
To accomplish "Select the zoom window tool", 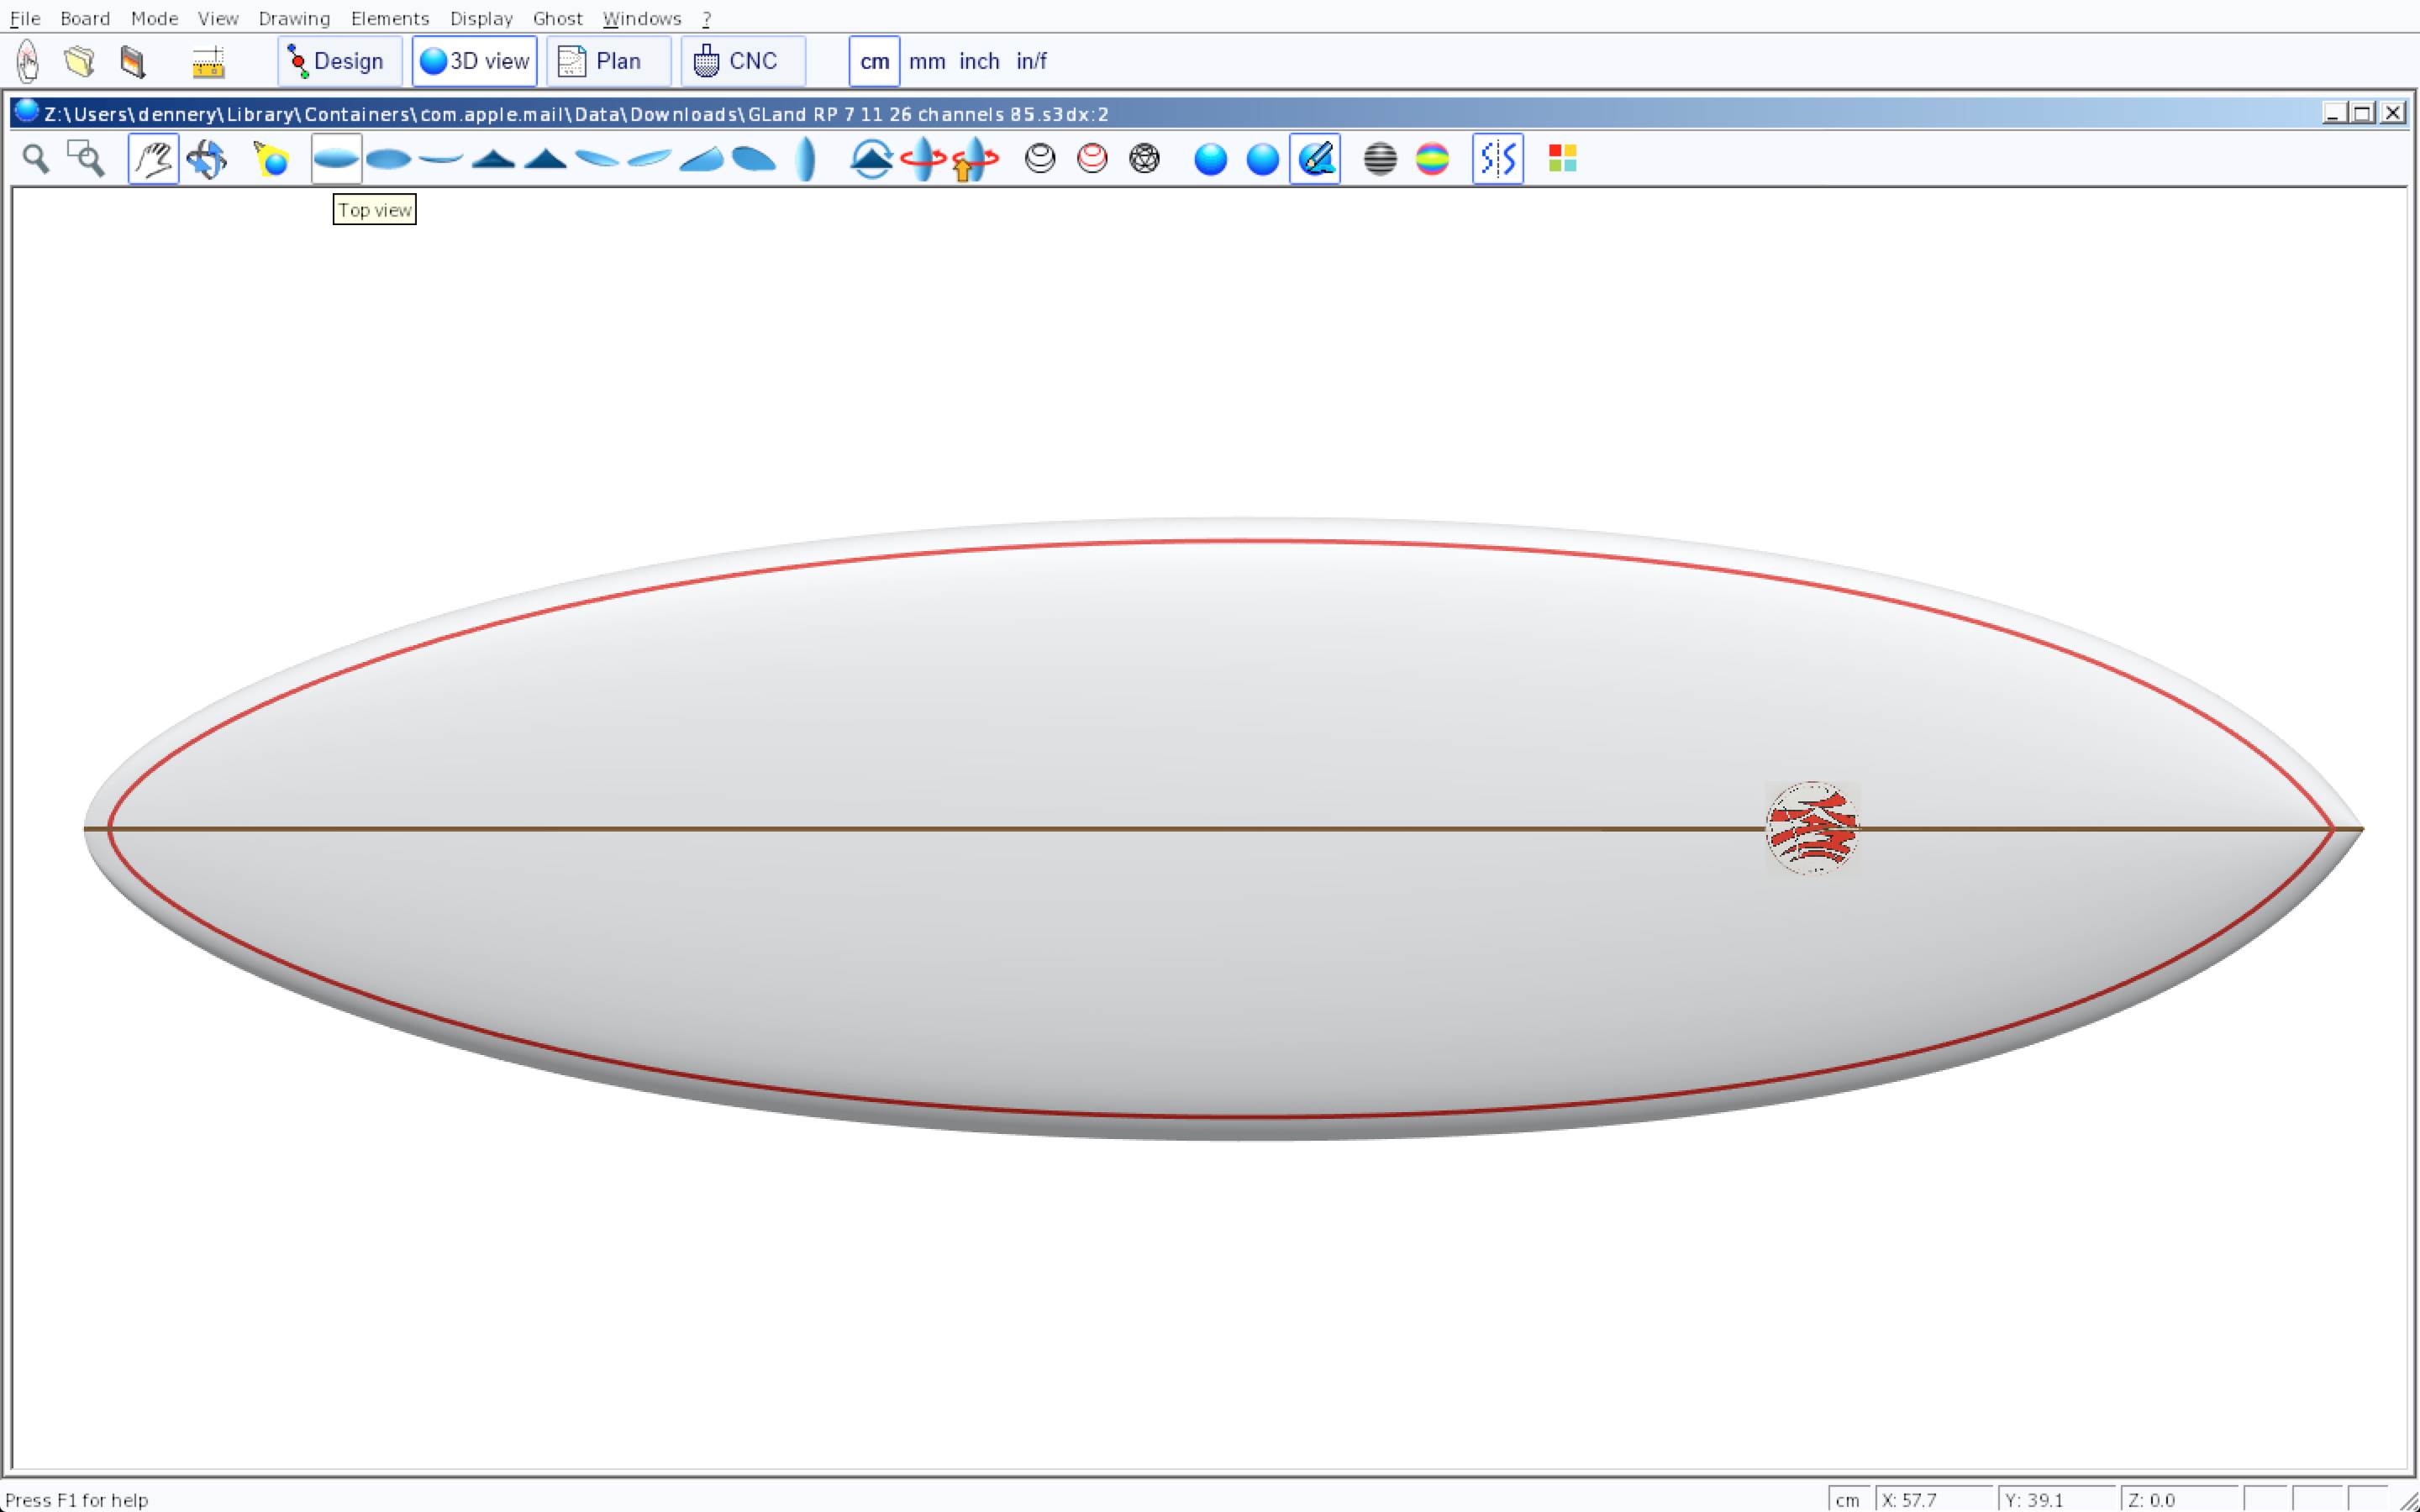I will coord(86,159).
